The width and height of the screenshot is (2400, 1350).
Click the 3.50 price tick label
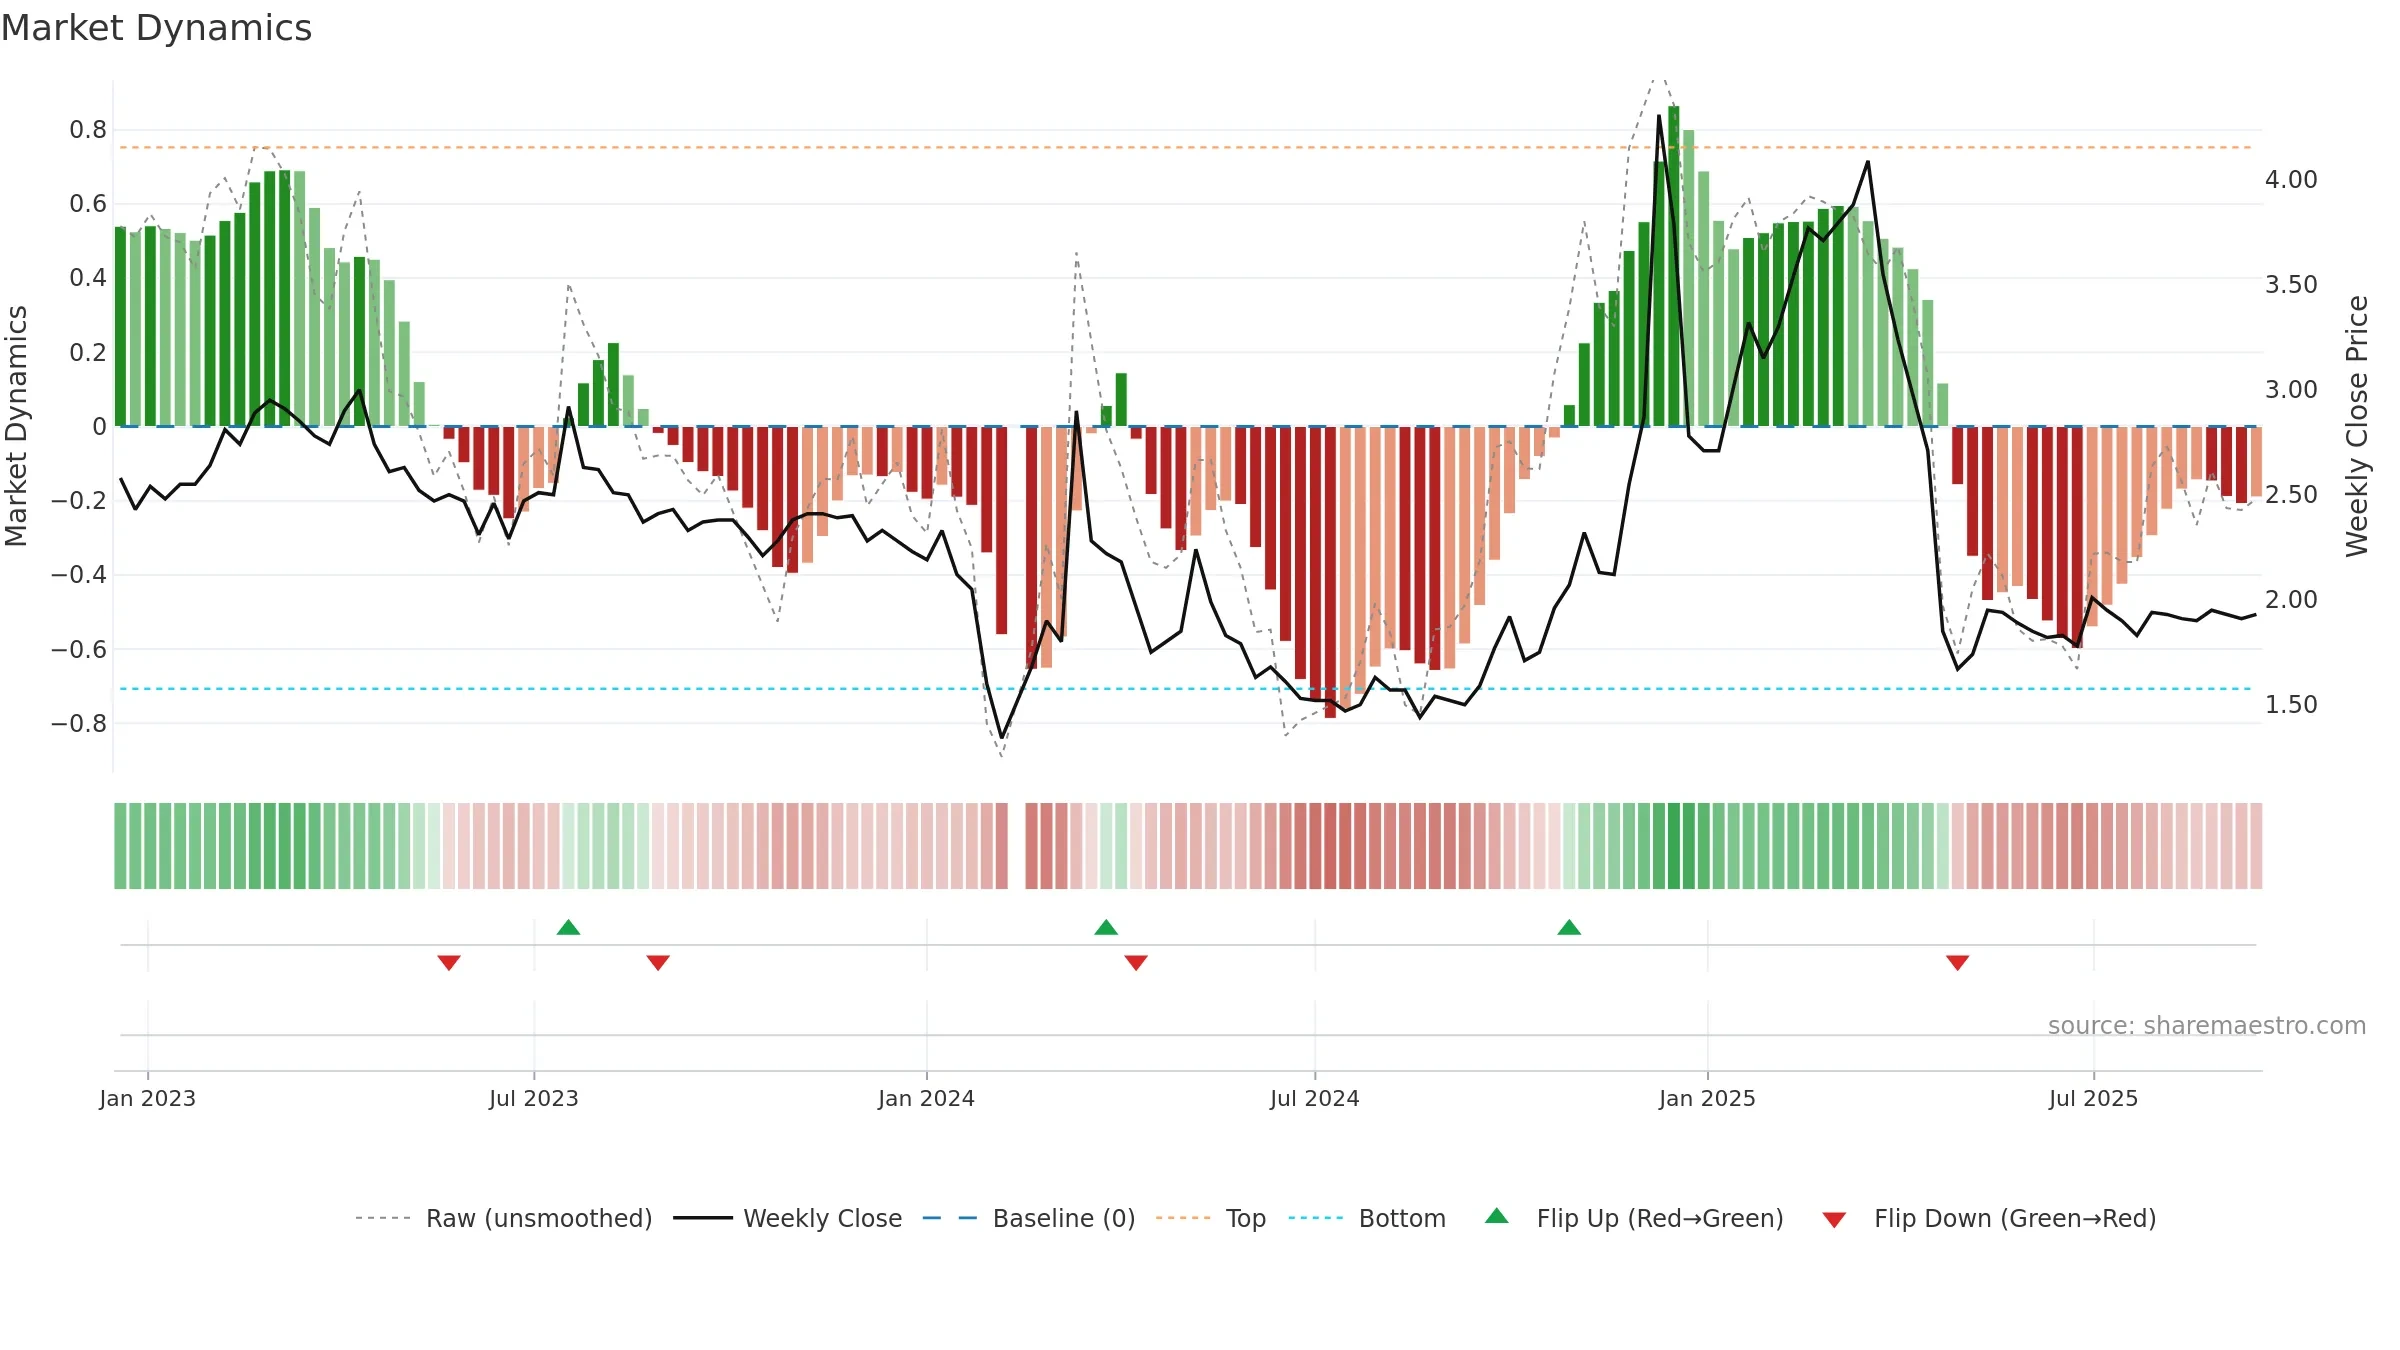point(2291,285)
